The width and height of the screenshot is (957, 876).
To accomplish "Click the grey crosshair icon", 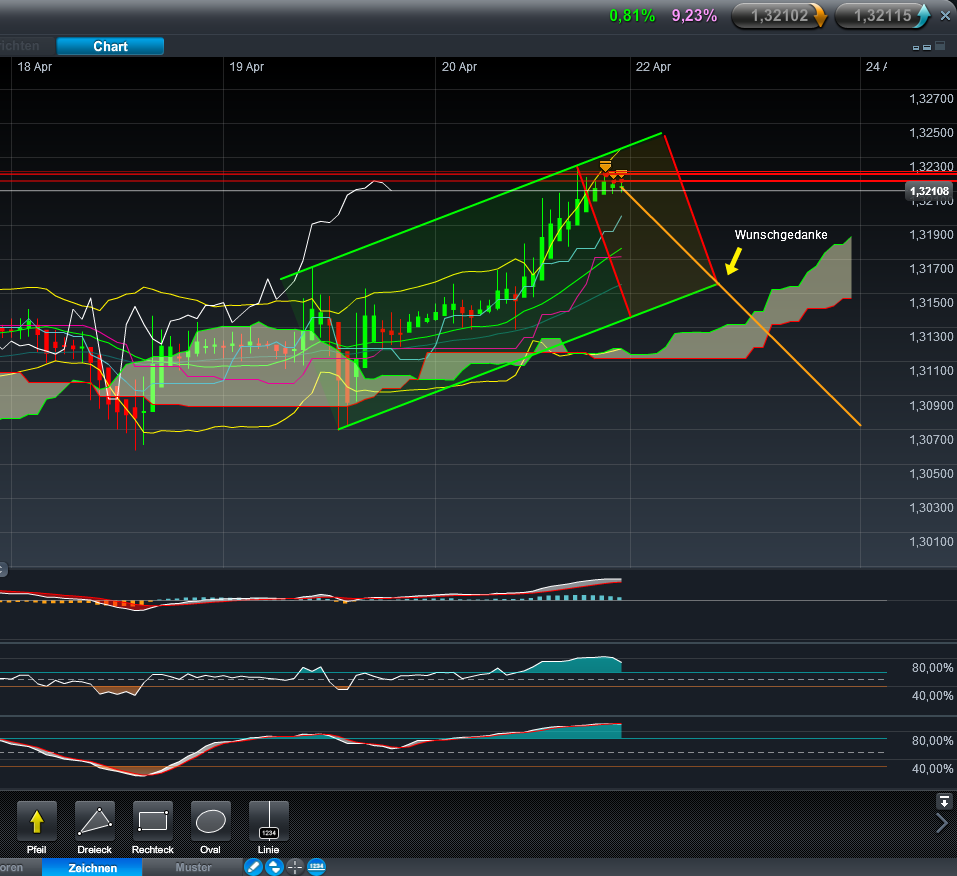I will [295, 867].
